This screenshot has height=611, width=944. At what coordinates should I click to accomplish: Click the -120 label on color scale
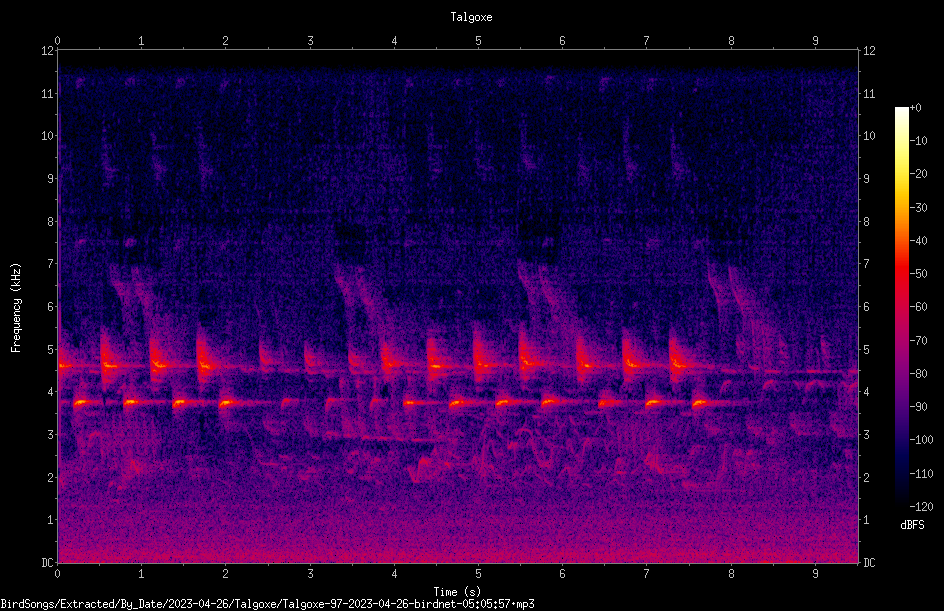tap(921, 506)
